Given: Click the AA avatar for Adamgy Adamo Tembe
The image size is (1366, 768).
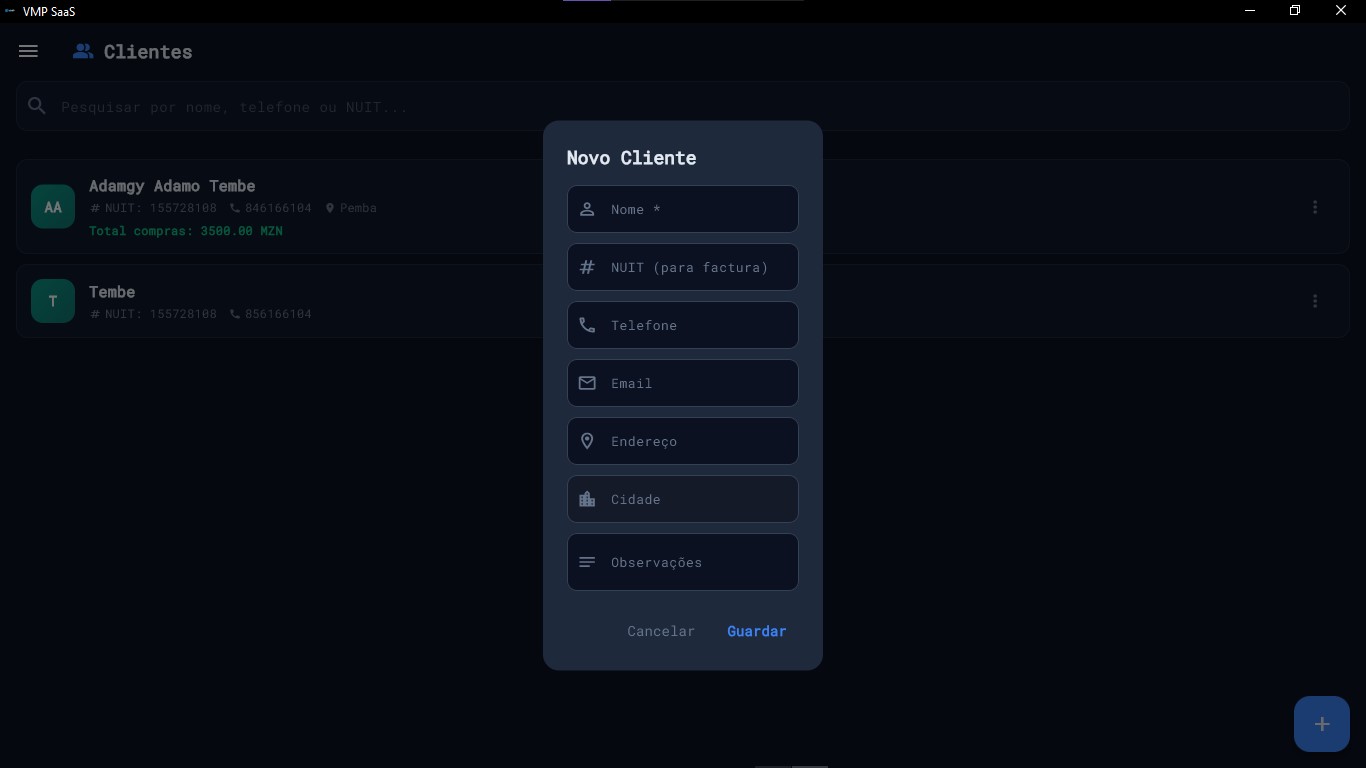Looking at the screenshot, I should pyautogui.click(x=53, y=207).
